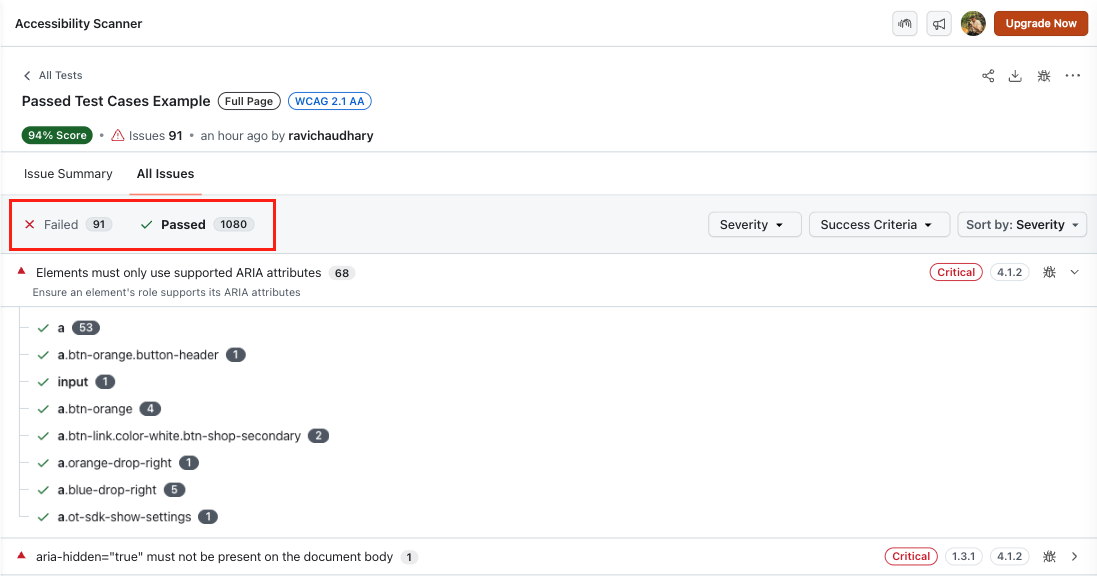Screen dimensions: 1097x576
Task: Click the 94% Score badge
Action: coord(57,135)
